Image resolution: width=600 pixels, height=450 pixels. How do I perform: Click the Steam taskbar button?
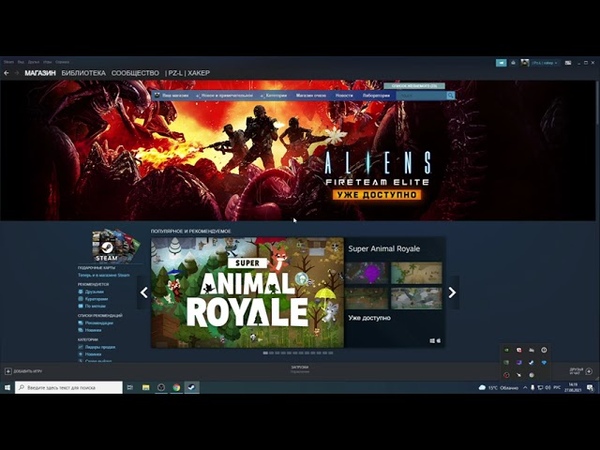tap(192, 388)
